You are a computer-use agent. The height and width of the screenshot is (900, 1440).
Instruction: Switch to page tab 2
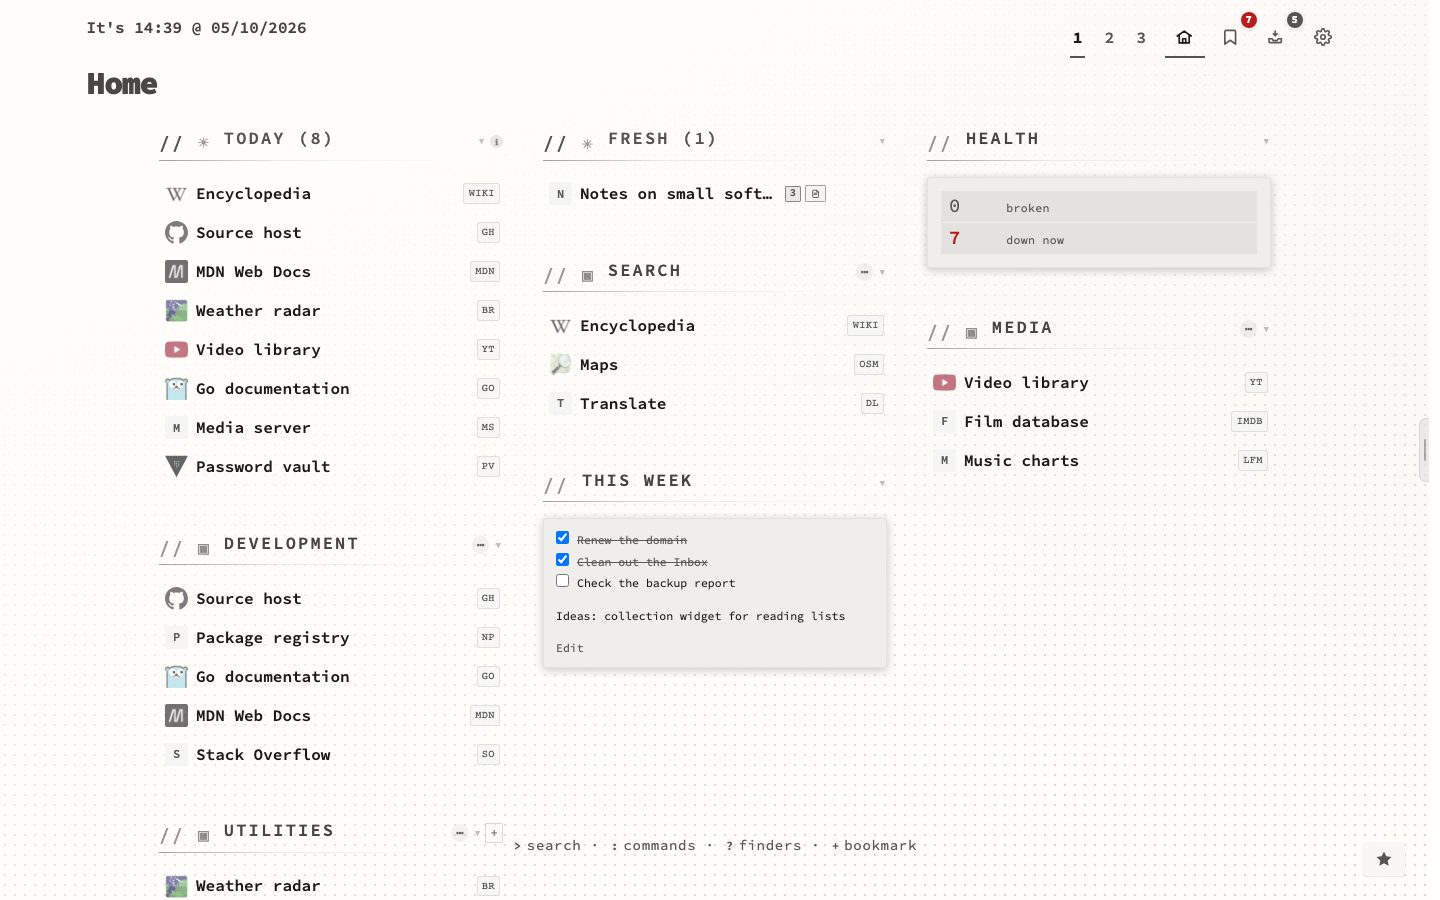click(x=1109, y=39)
